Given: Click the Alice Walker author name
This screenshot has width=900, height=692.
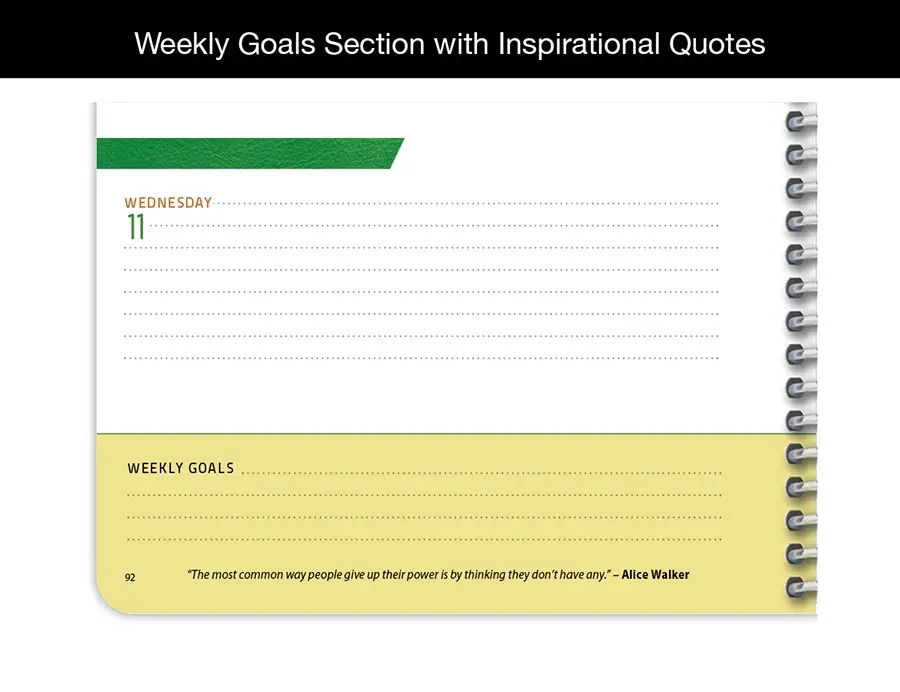Looking at the screenshot, I should pos(655,575).
